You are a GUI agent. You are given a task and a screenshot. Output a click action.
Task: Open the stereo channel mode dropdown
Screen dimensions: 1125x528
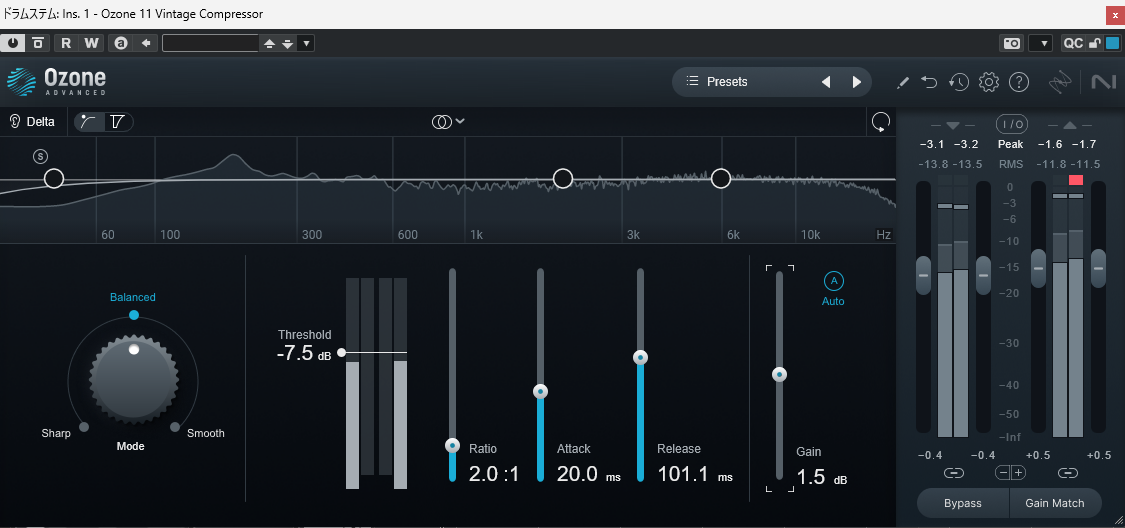[x=448, y=122]
